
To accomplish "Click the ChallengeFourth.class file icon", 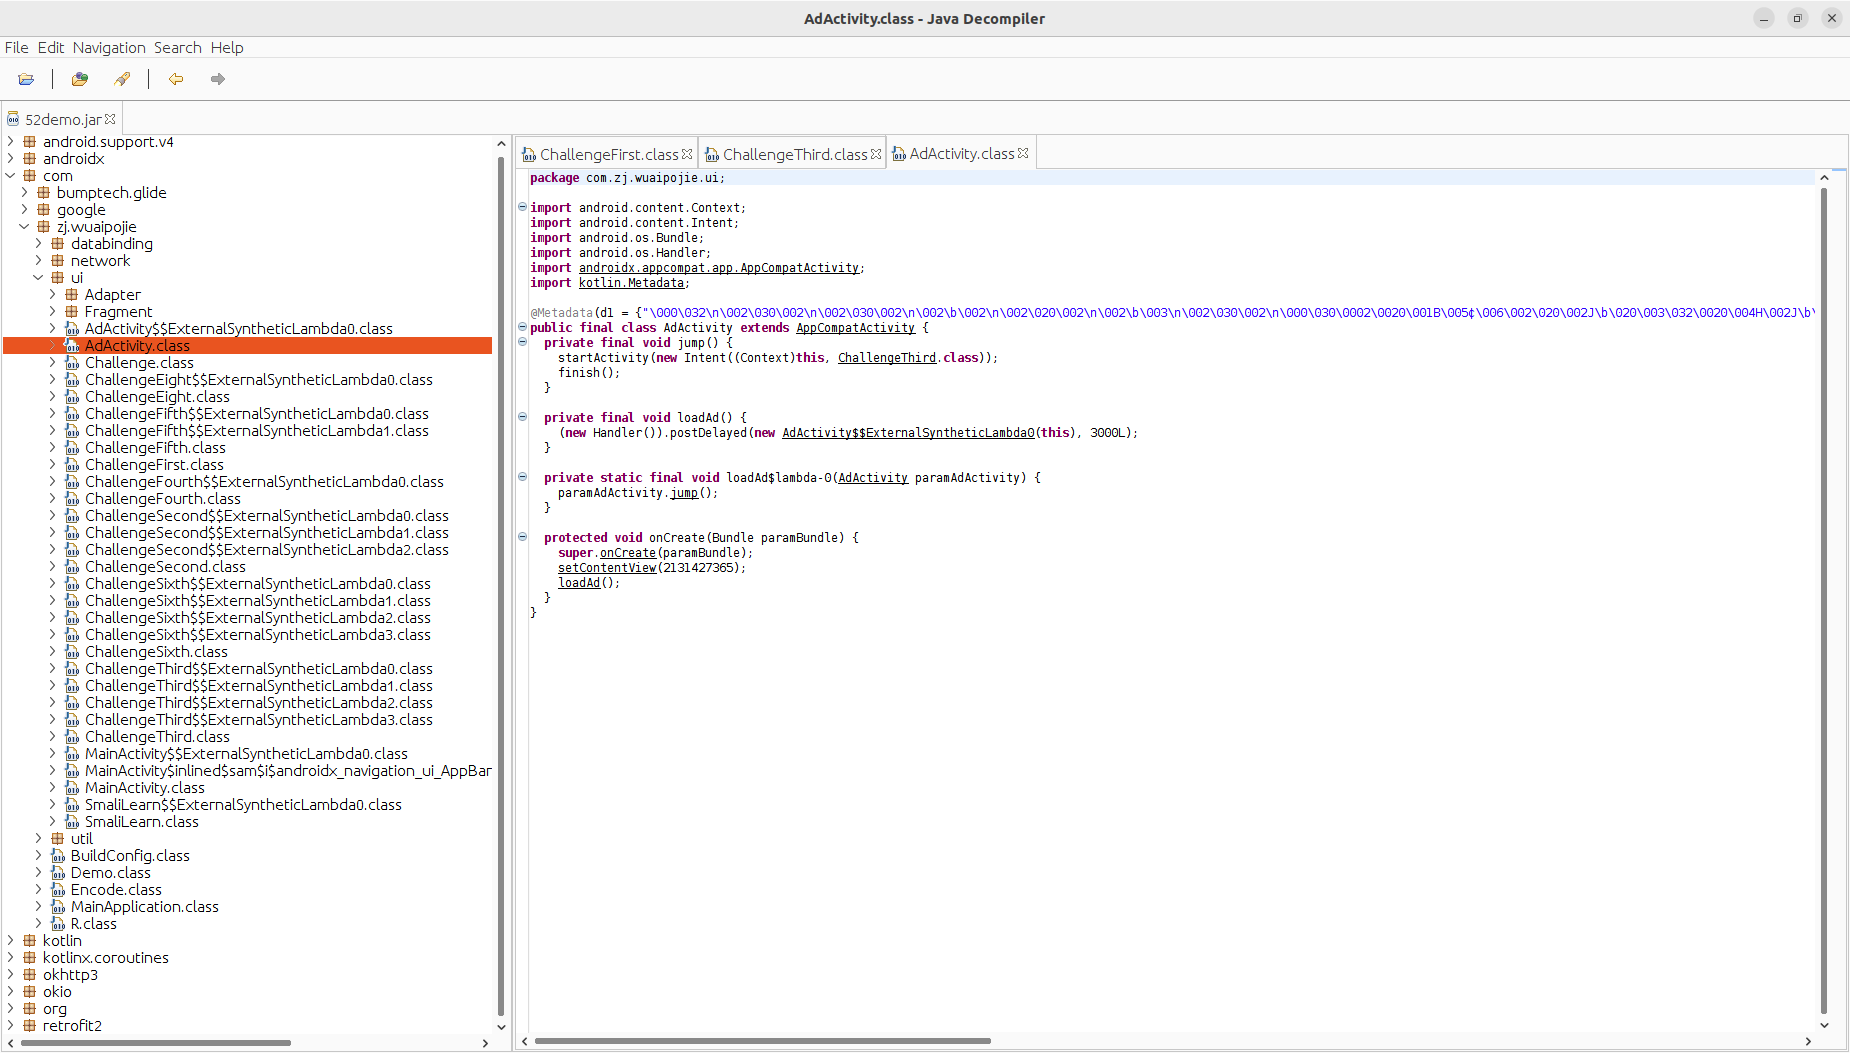I will tap(72, 499).
